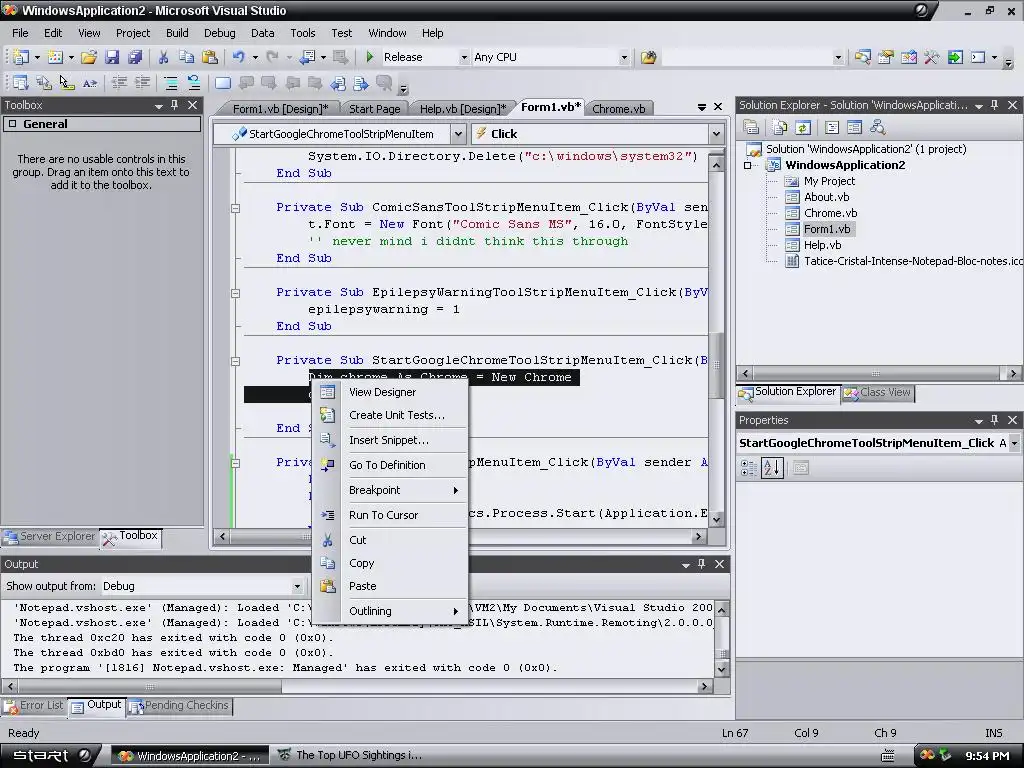Click Comment Out Selected Lines icon
The image size is (1024, 768).
click(x=170, y=83)
